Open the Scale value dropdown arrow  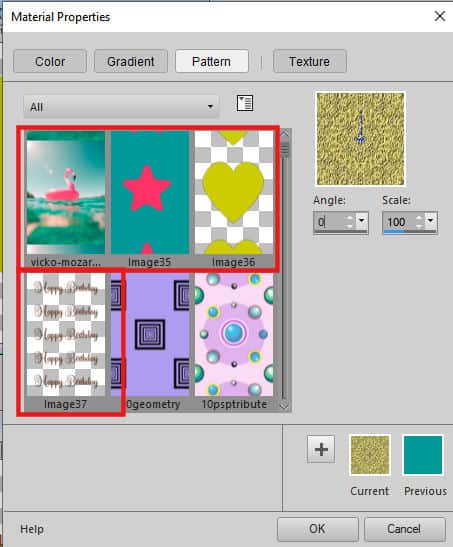coord(431,220)
